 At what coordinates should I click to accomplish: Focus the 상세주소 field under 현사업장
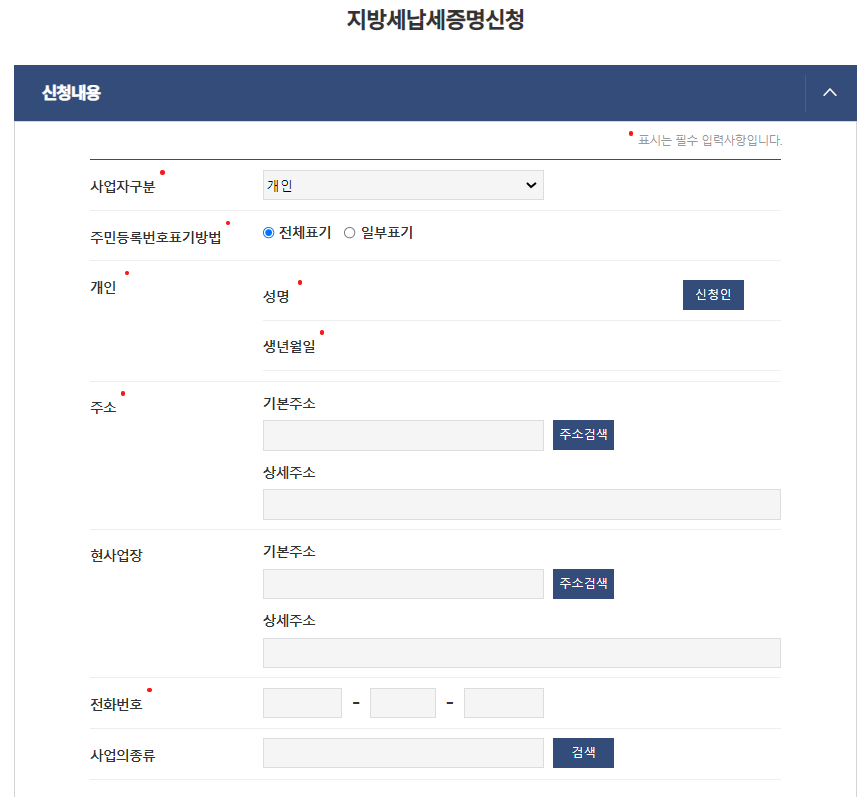(x=522, y=653)
